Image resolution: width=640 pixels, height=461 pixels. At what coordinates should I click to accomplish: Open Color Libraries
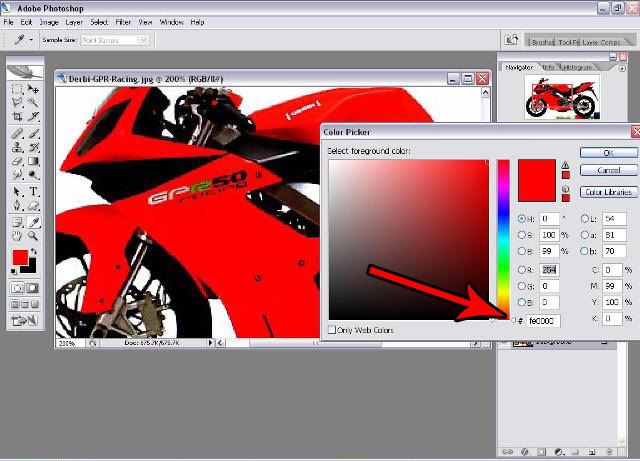[x=608, y=192]
